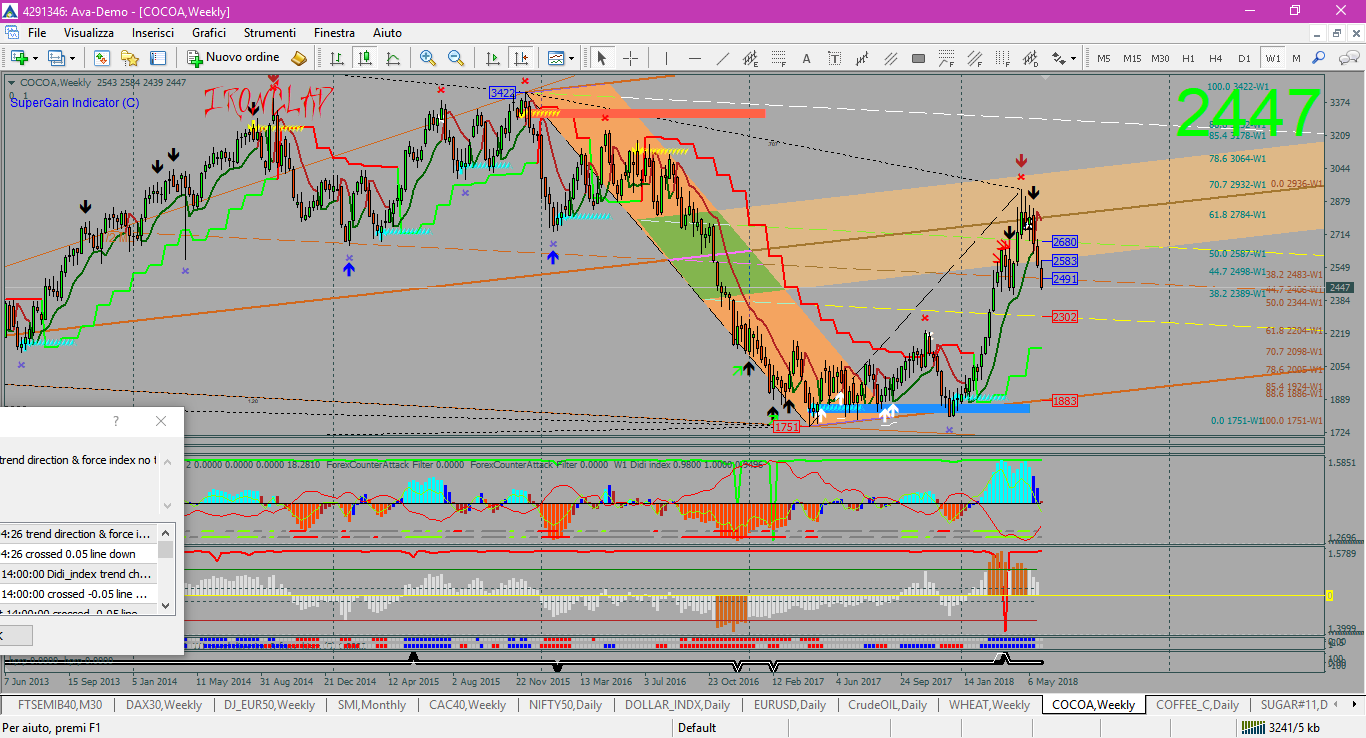Select the horizontal line tool
Viewport: 1366px width, 738px height.
[x=695, y=58]
